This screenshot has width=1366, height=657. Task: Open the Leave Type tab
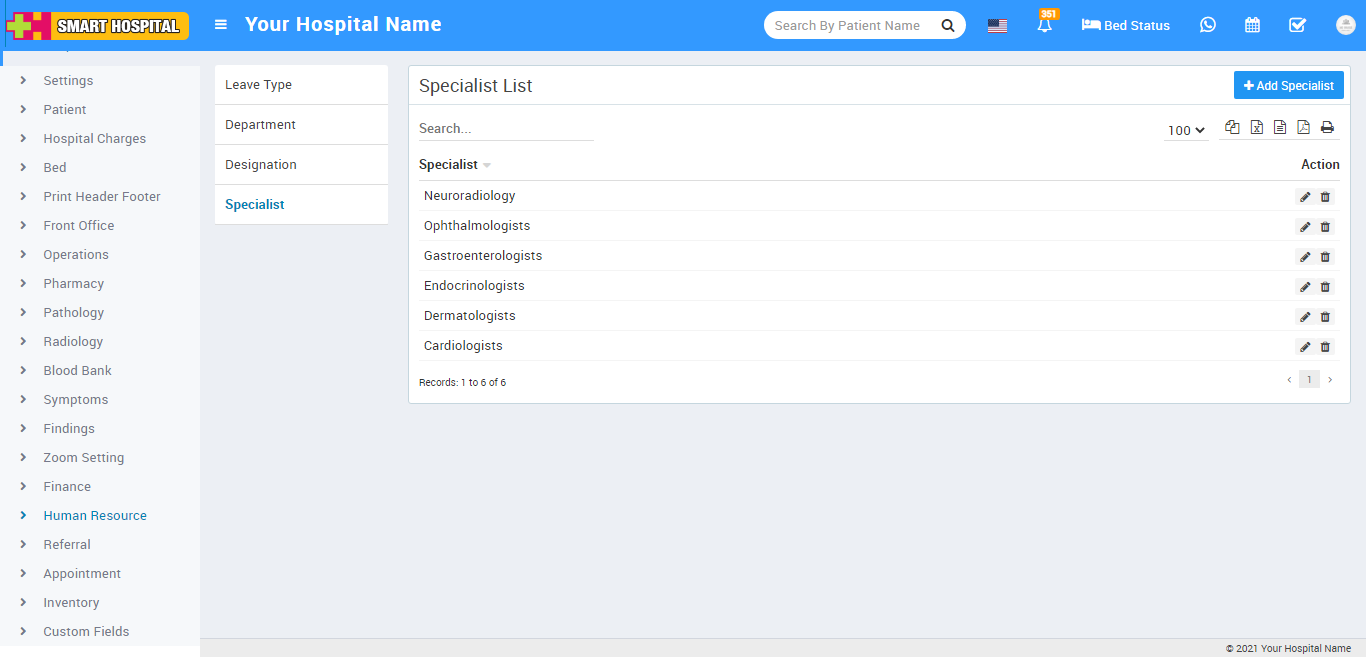point(258,85)
